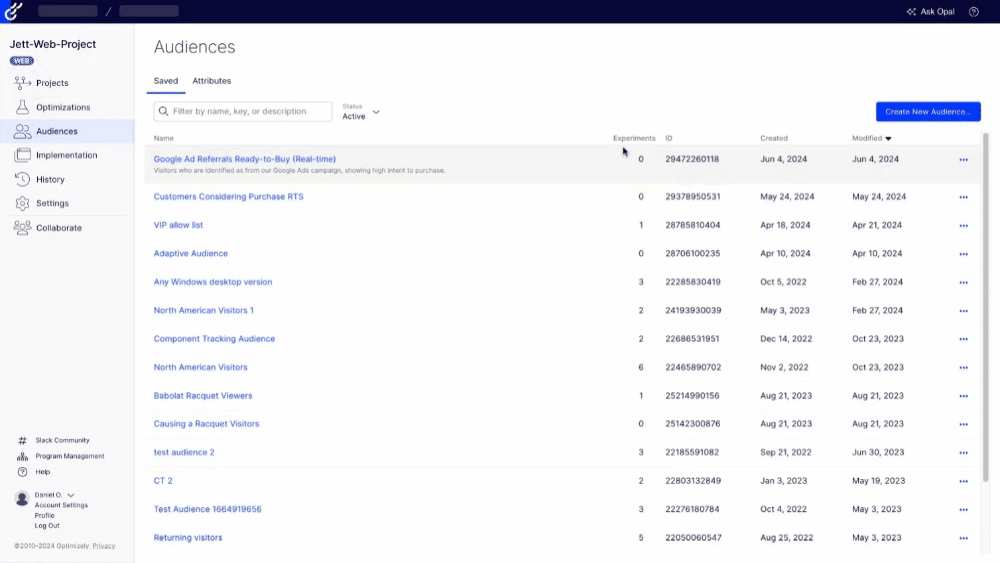Open Collaborate in the sidebar
Viewport: 1000px width, 563px height.
tap(58, 228)
